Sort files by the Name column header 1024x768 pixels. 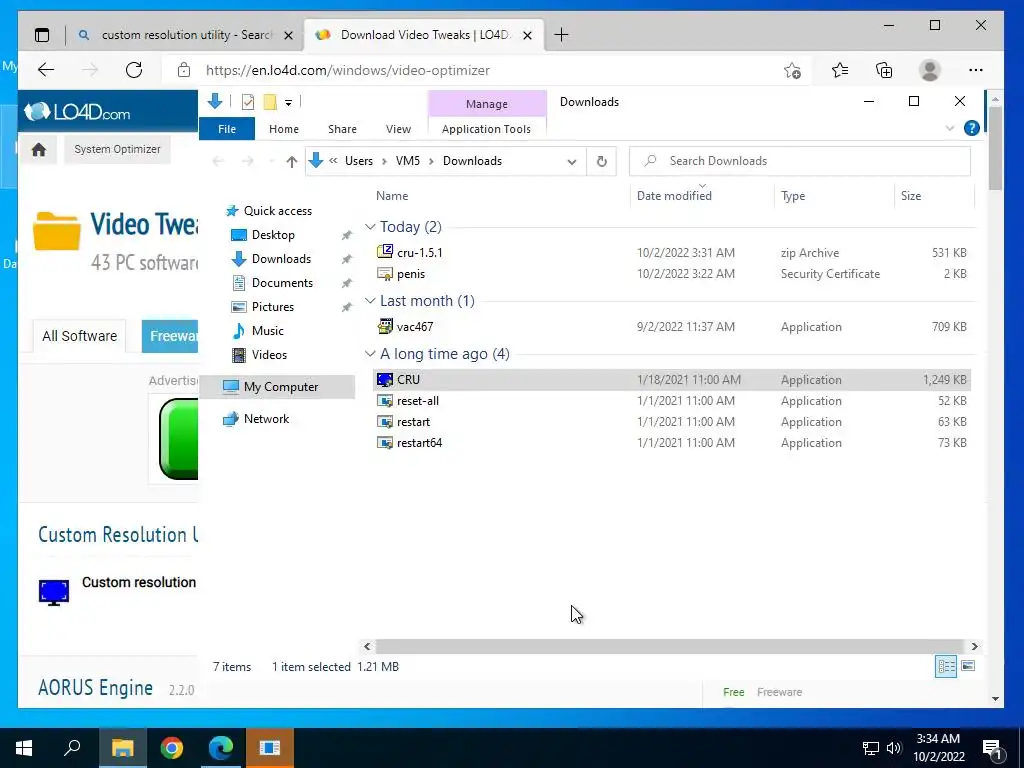coord(392,196)
